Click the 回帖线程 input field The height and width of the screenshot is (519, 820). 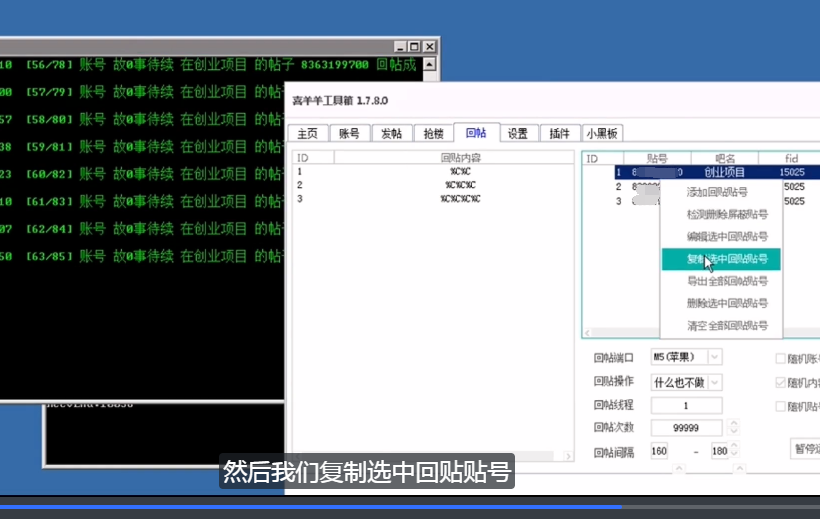686,405
